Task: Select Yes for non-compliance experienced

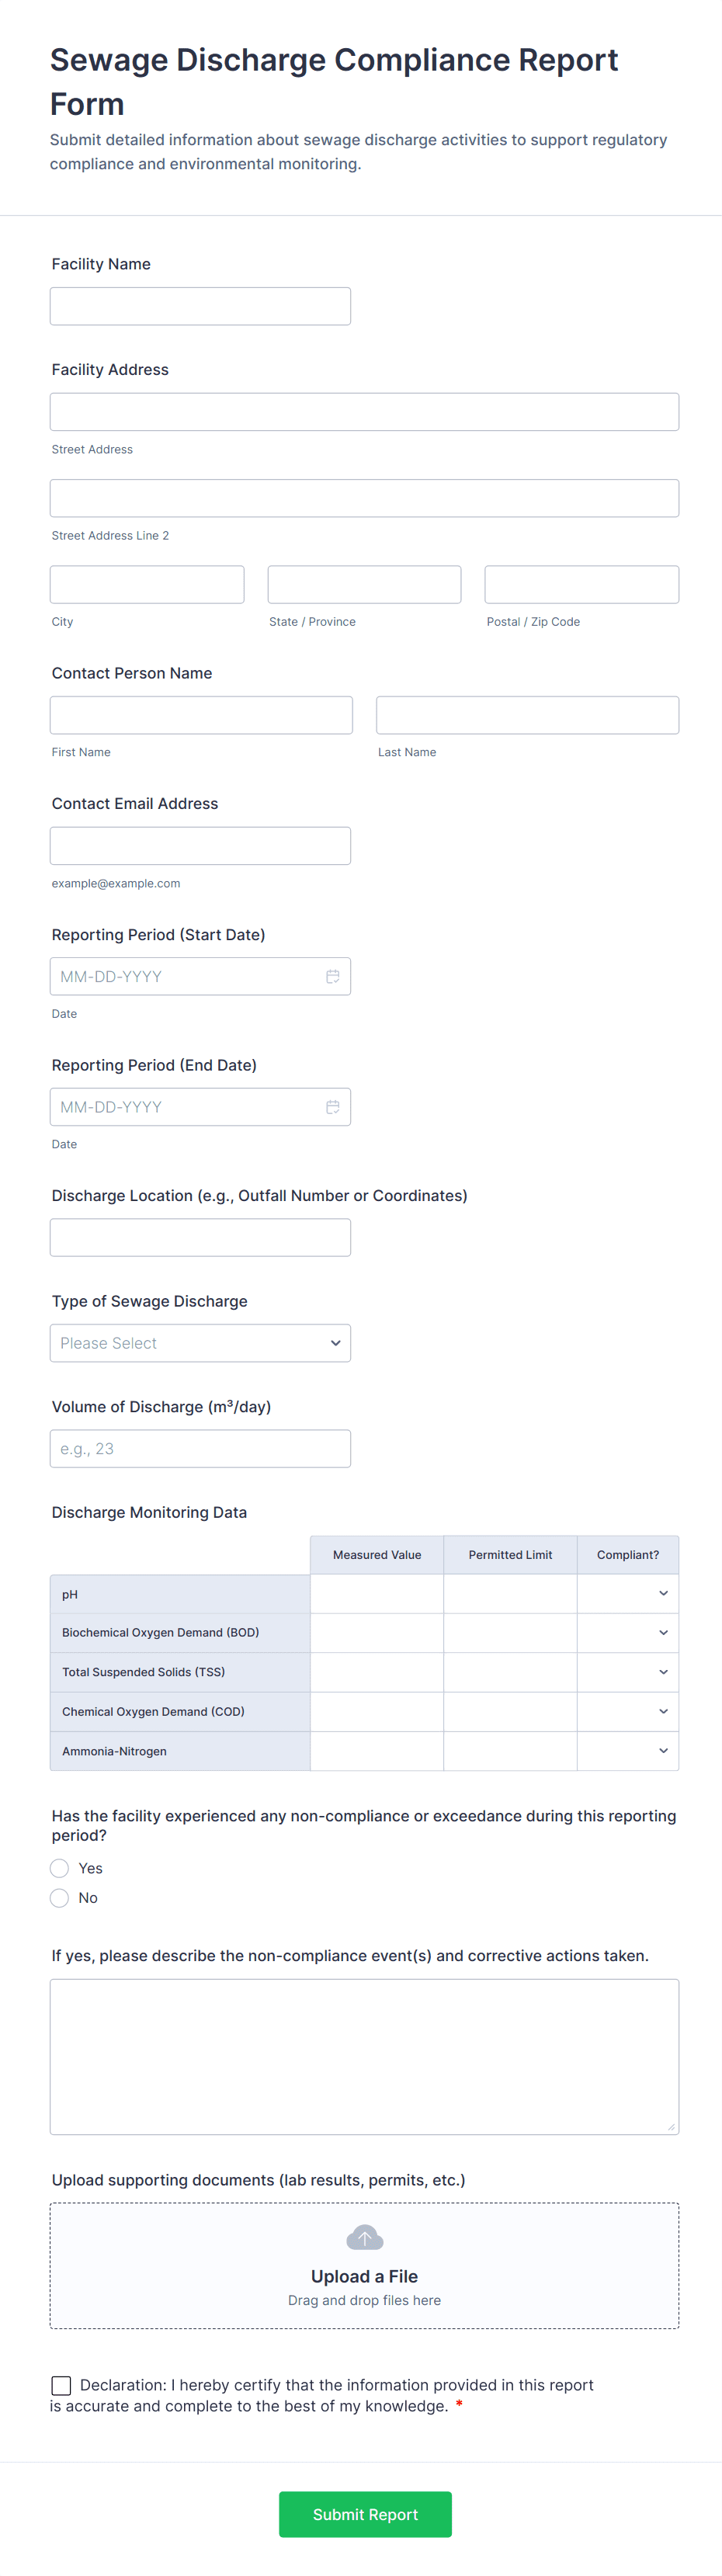Action: pos(60,1868)
